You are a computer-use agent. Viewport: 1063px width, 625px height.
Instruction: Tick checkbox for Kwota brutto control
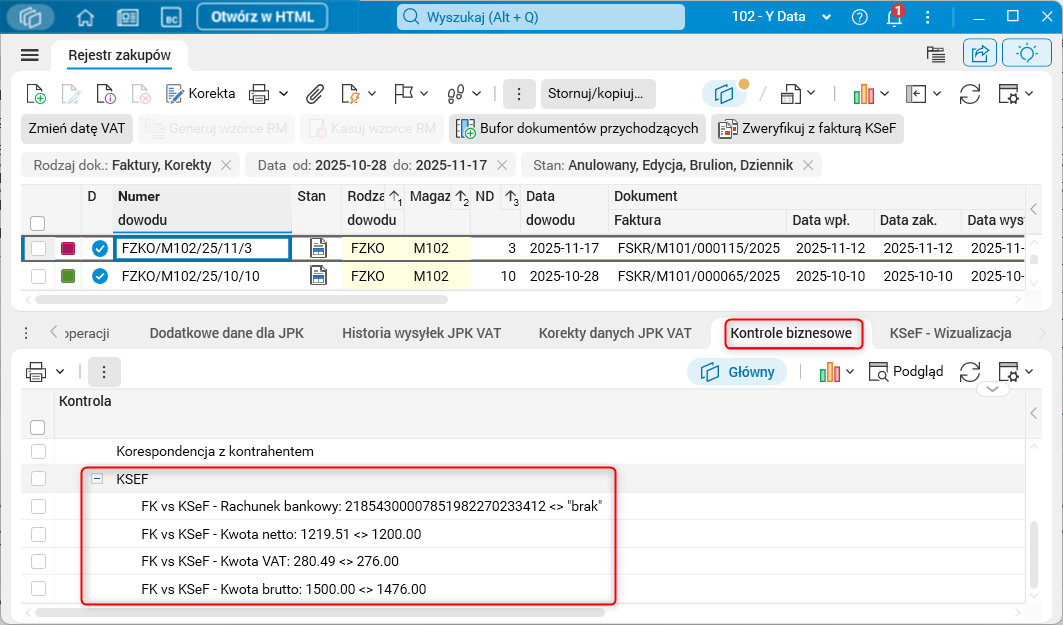[38, 588]
